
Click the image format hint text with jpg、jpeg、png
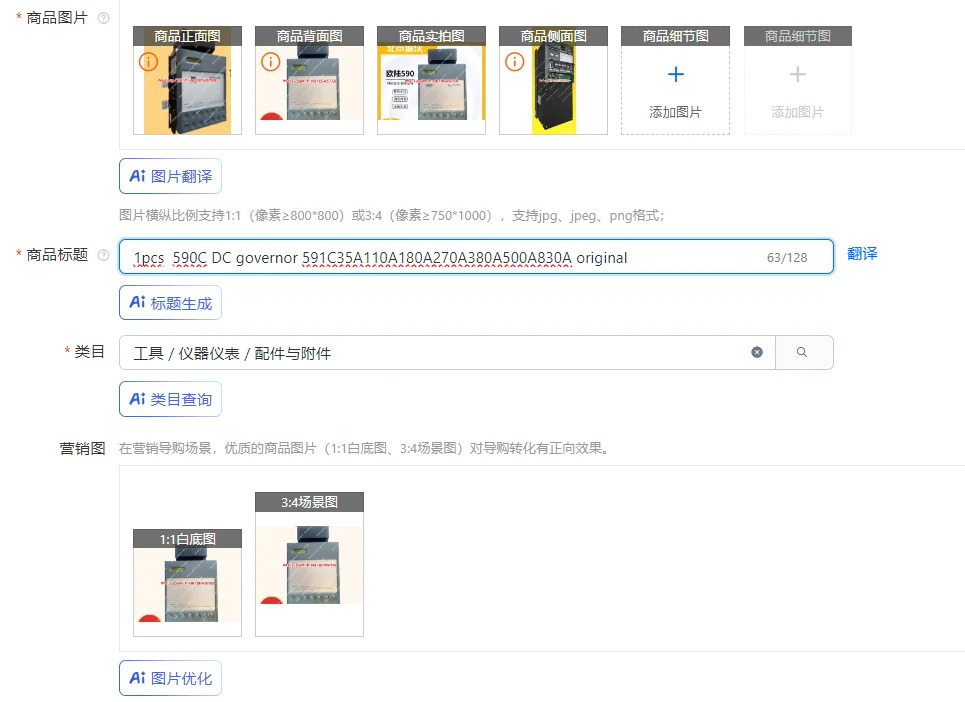pyautogui.click(x=392, y=215)
